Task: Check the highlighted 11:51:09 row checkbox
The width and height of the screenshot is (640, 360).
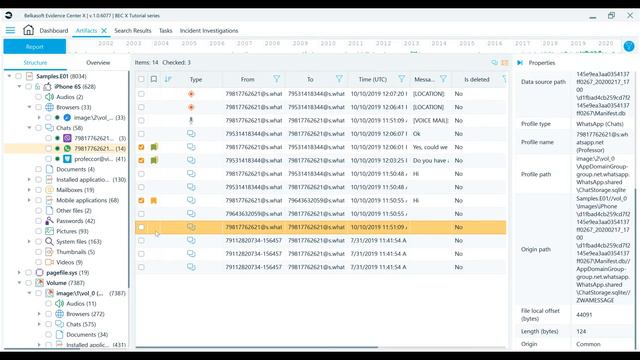Action: (x=141, y=227)
